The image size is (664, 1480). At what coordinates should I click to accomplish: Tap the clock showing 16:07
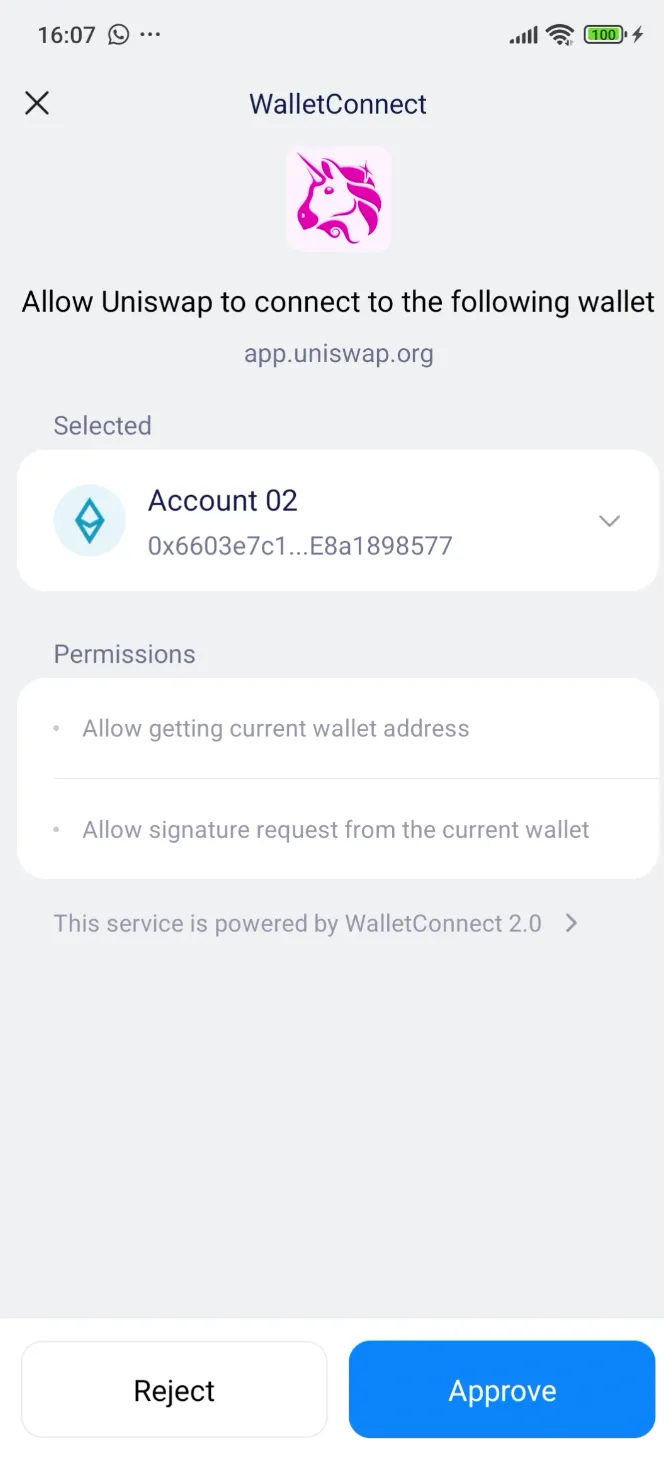click(x=66, y=35)
